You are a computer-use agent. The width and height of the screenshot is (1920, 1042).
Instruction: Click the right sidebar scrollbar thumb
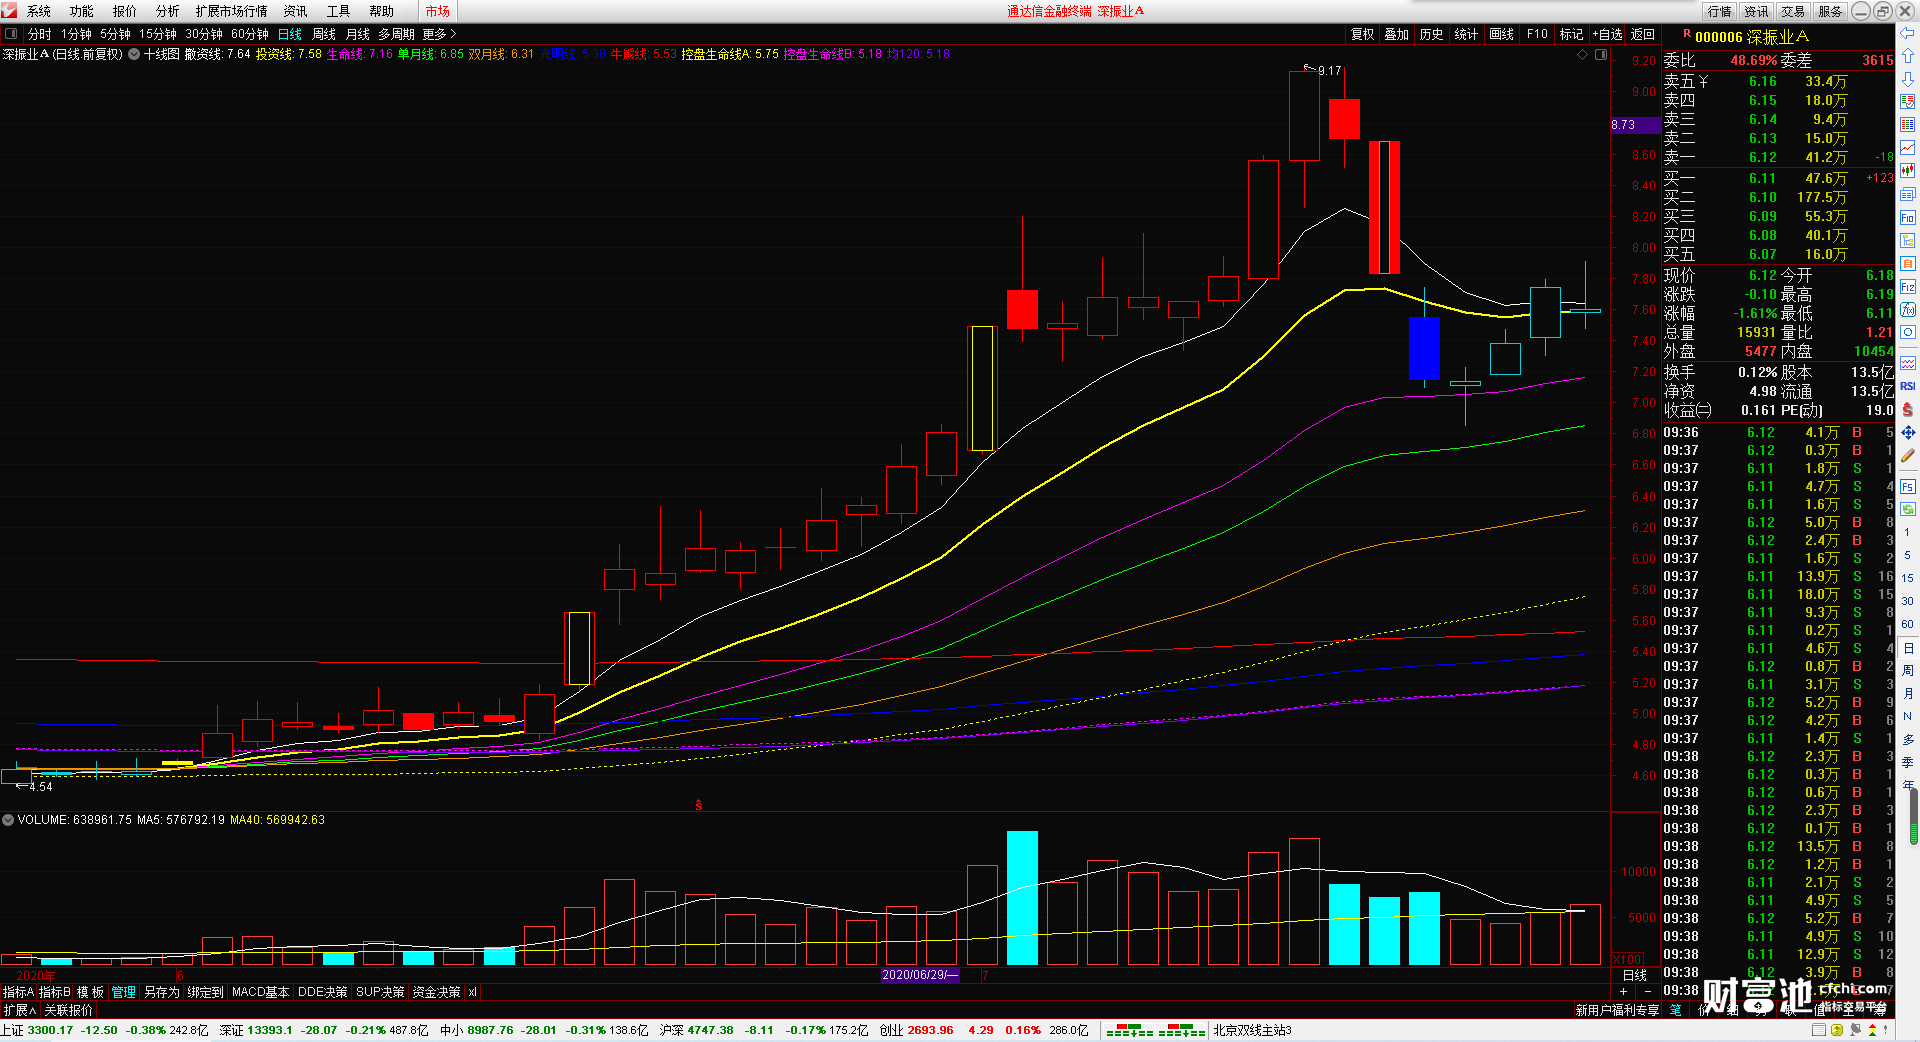[x=1914, y=818]
